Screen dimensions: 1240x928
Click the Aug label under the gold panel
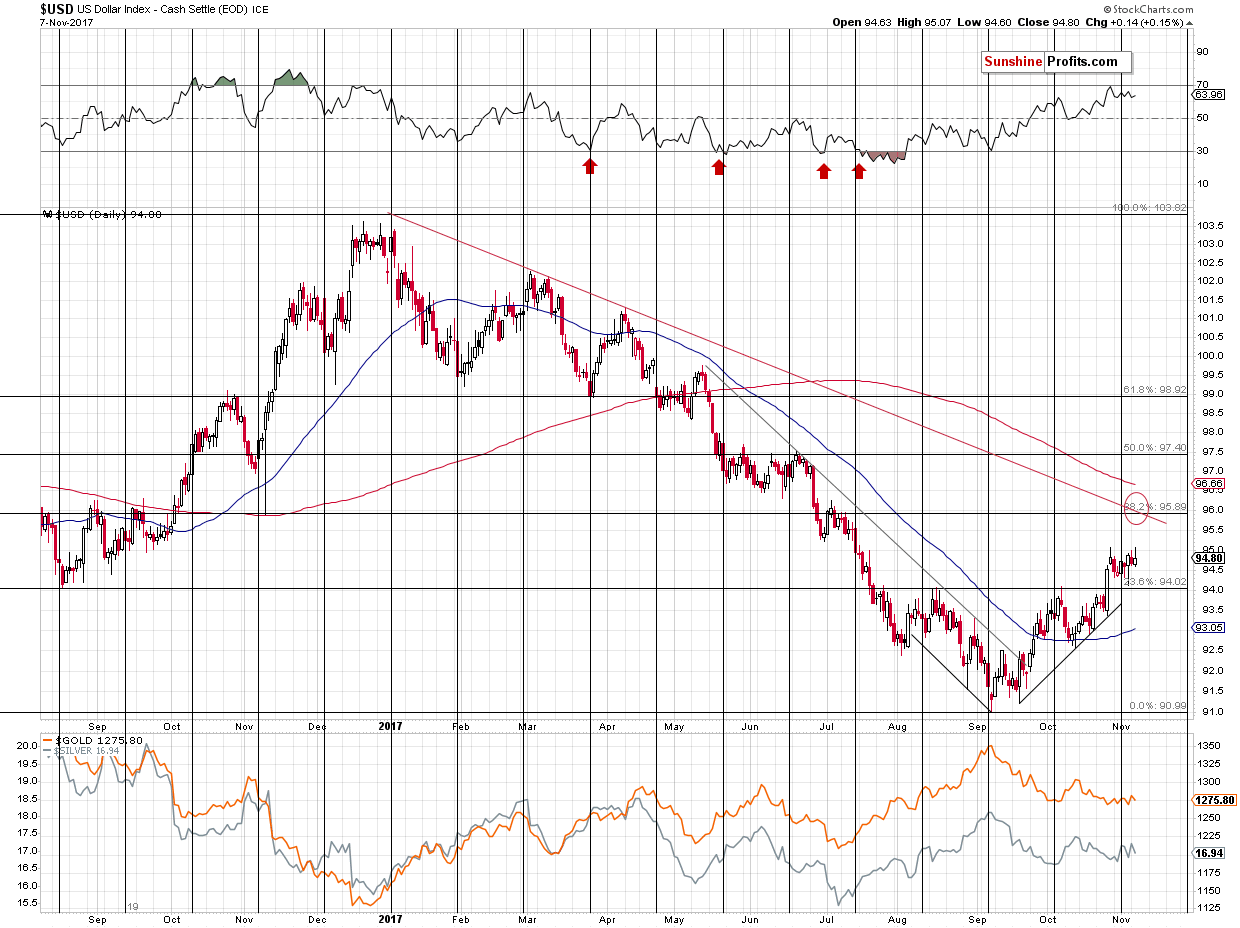pyautogui.click(x=897, y=920)
